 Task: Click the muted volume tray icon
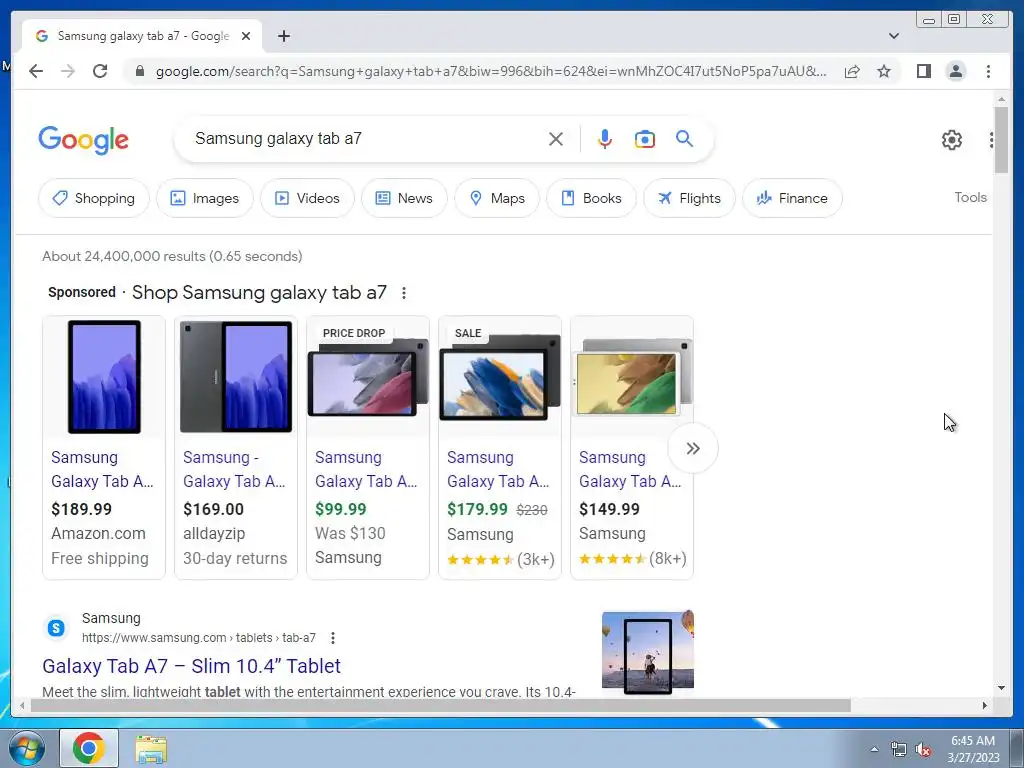[x=923, y=750]
